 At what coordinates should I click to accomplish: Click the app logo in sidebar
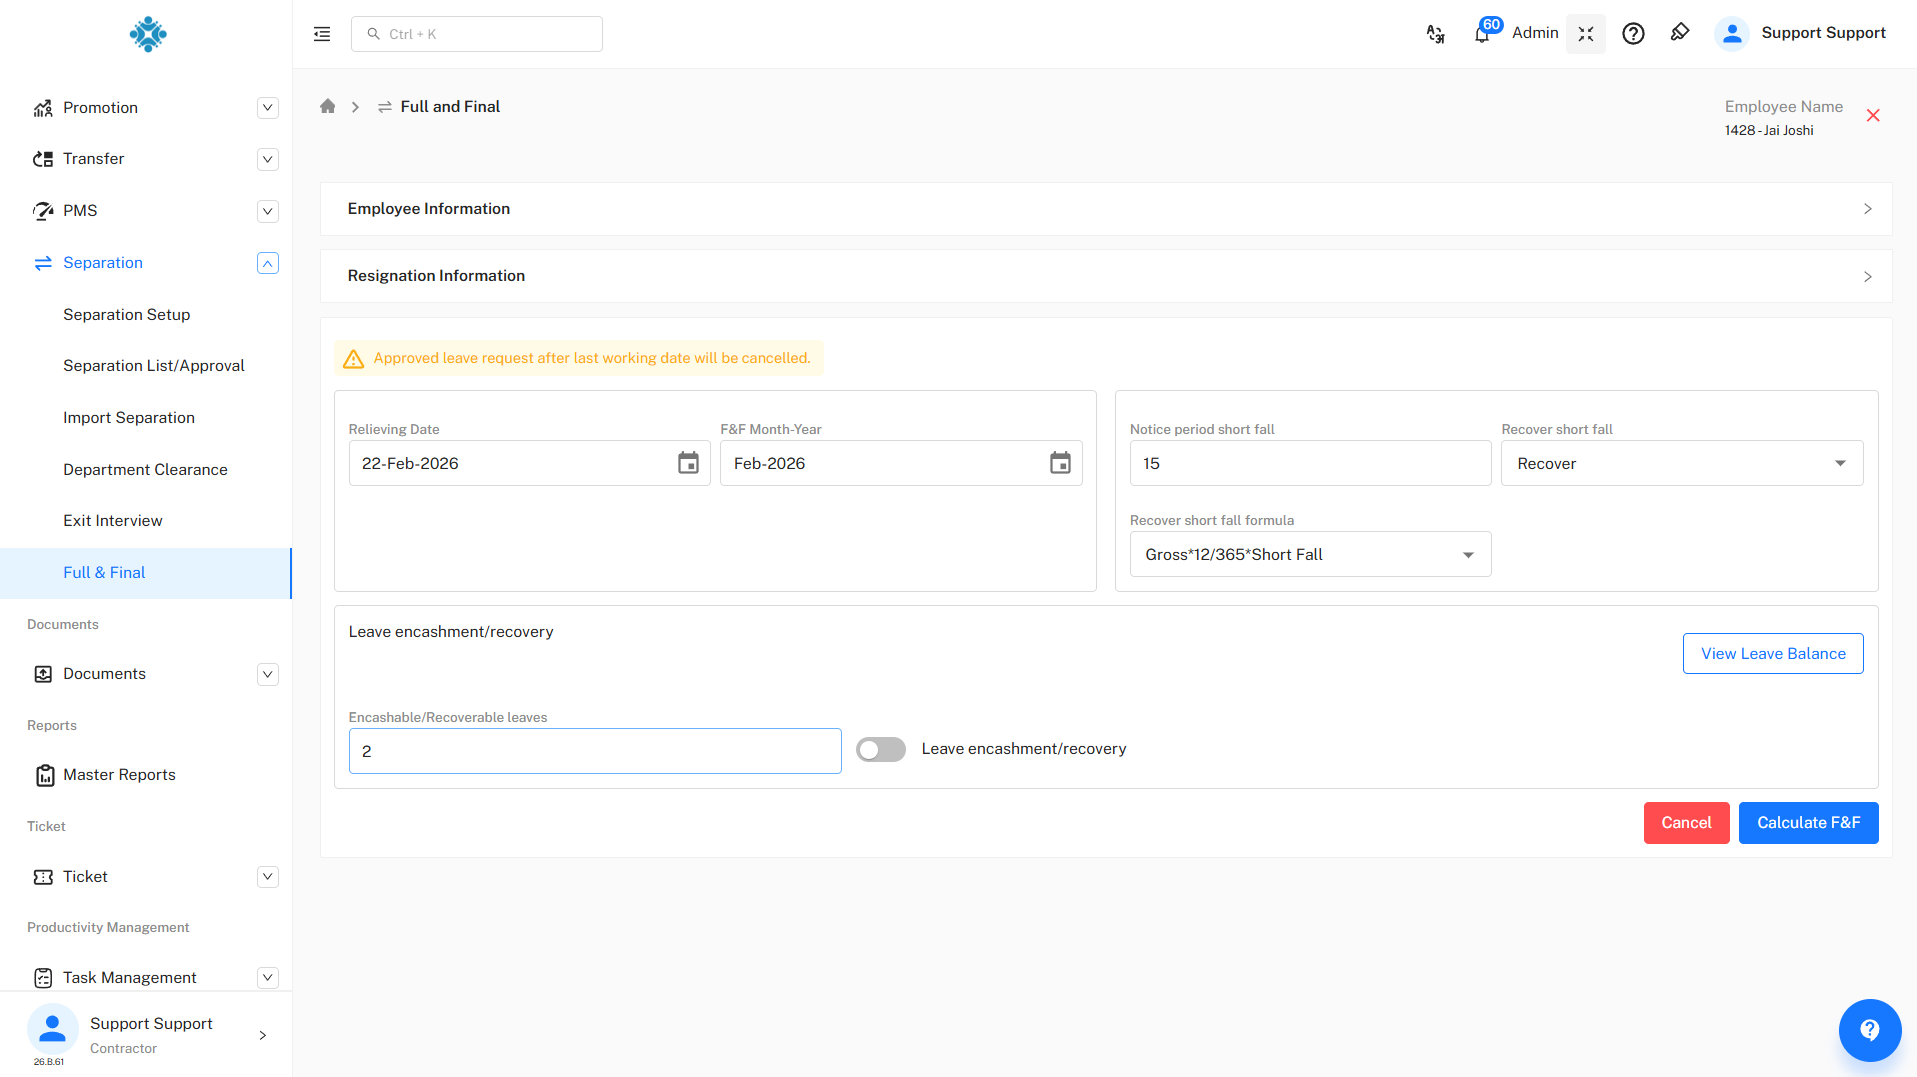pos(148,34)
